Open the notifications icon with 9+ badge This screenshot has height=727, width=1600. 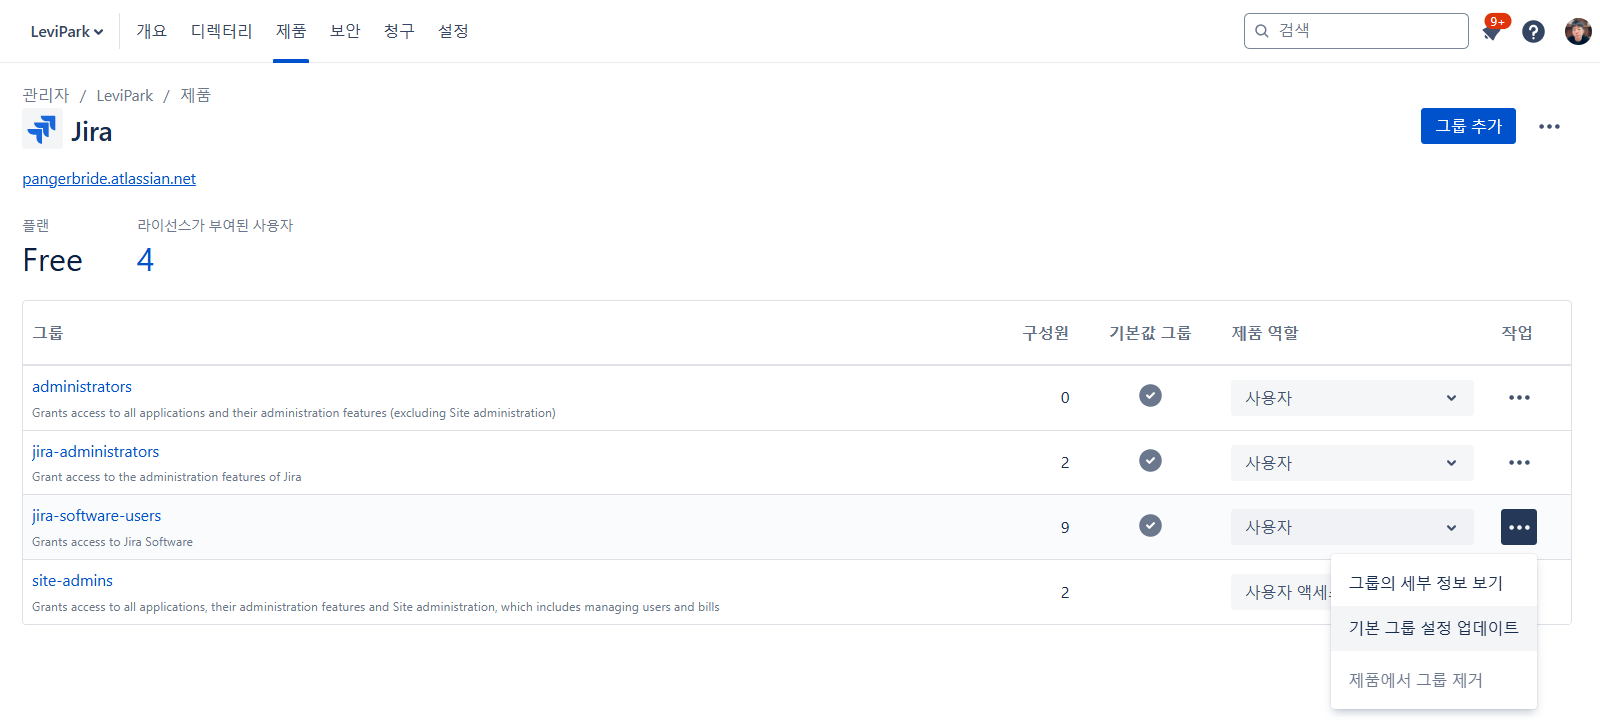[x=1493, y=31]
